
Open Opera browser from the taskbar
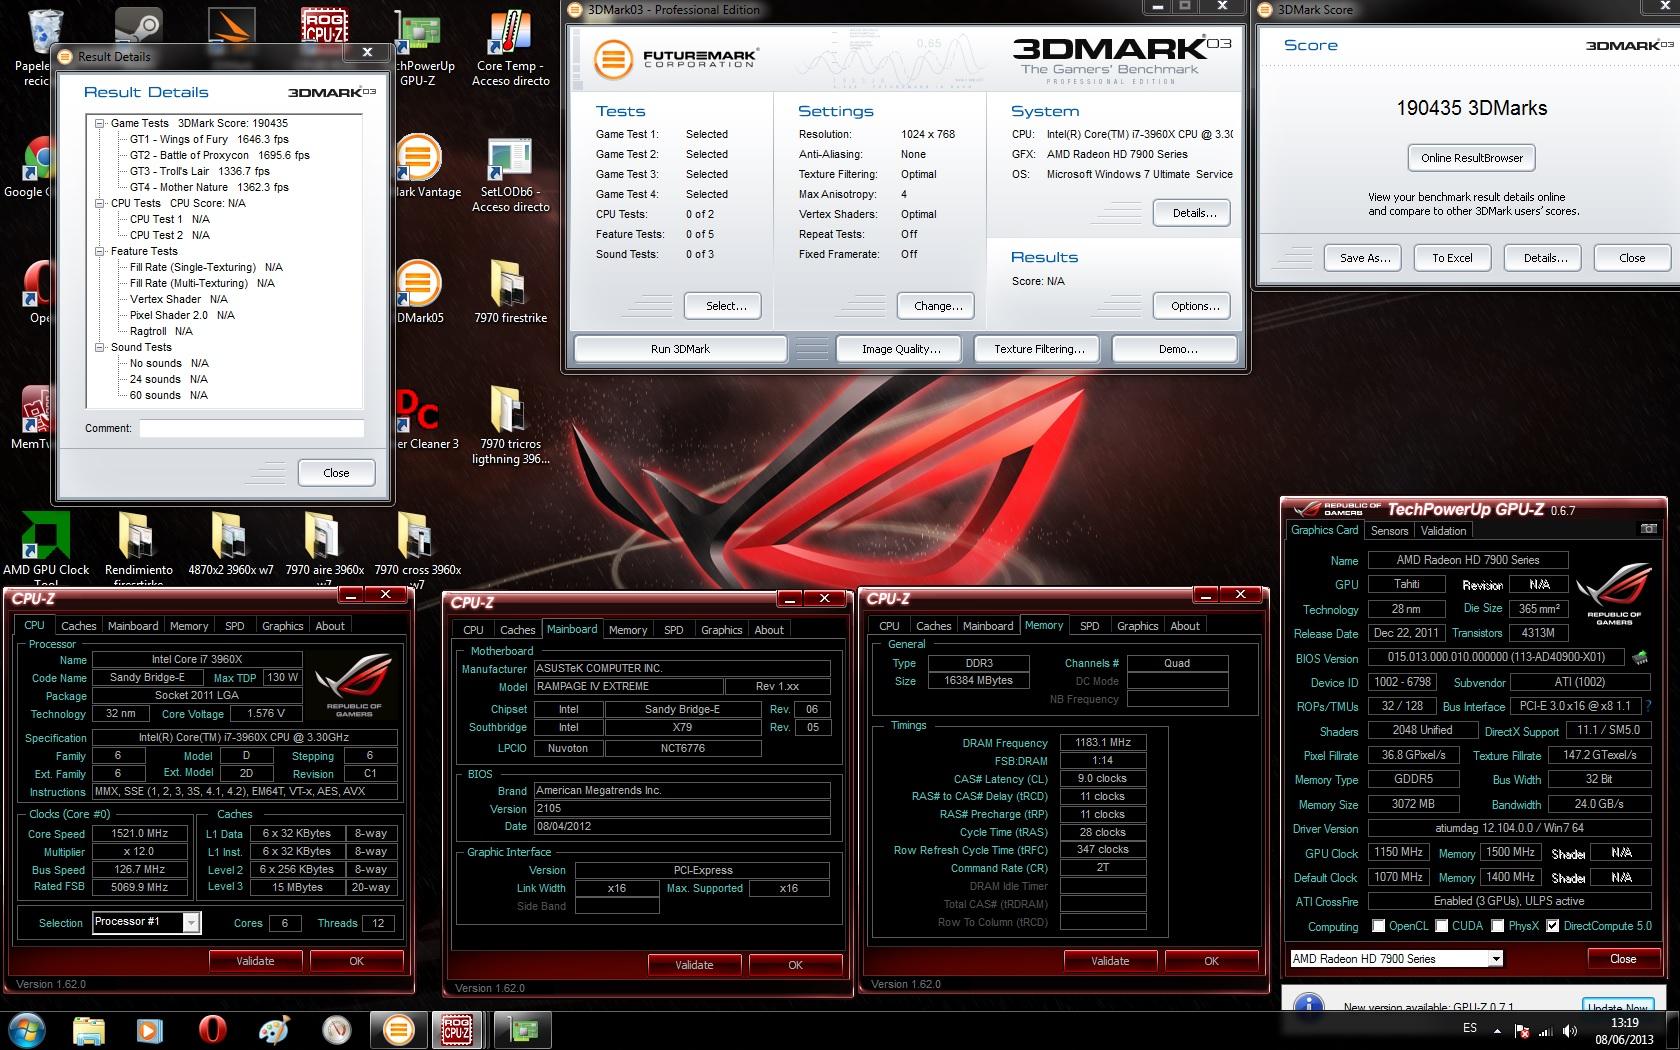212,1030
